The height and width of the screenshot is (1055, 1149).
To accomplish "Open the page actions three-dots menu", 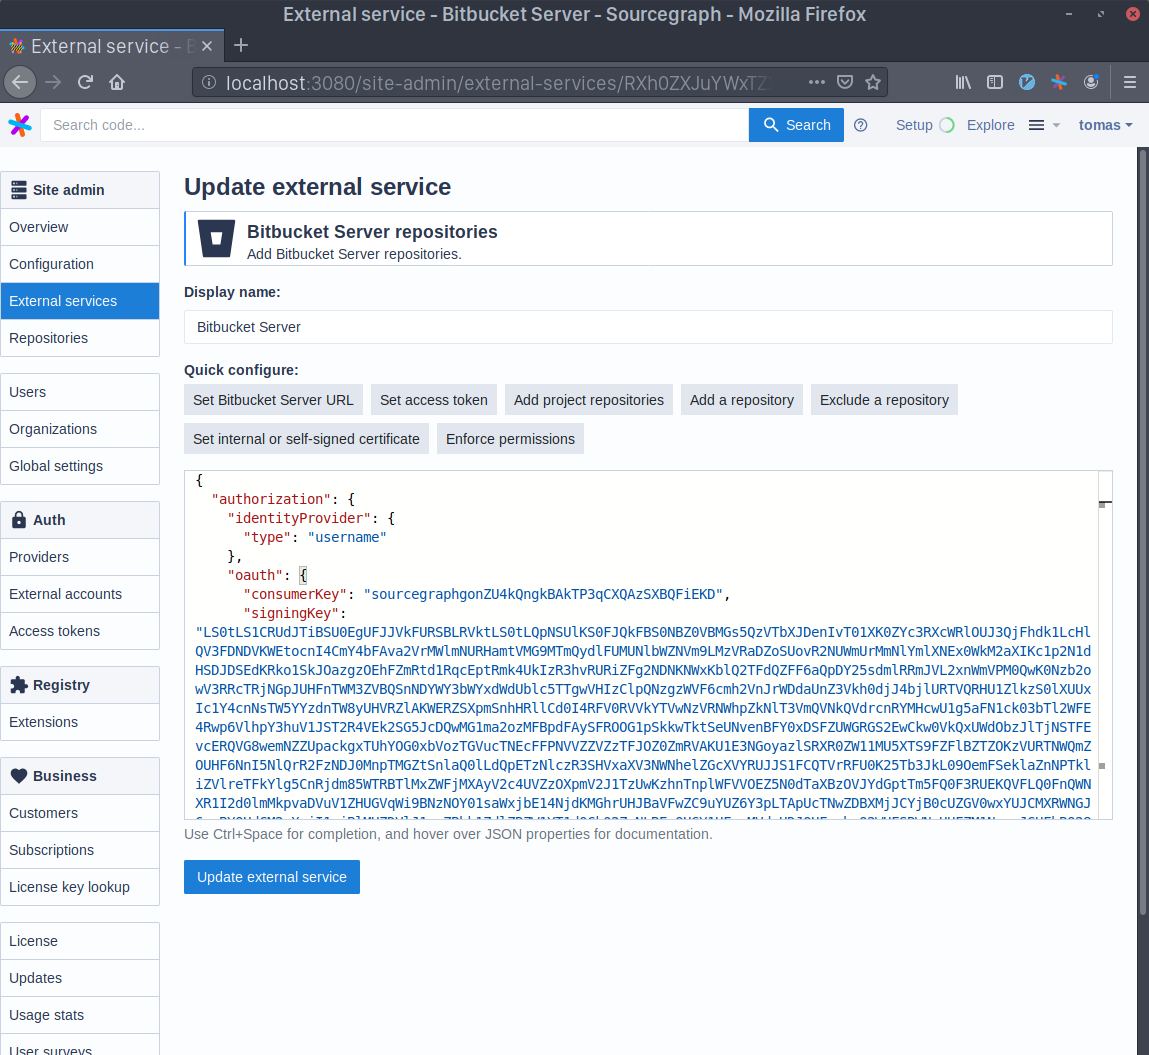I will click(x=816, y=82).
